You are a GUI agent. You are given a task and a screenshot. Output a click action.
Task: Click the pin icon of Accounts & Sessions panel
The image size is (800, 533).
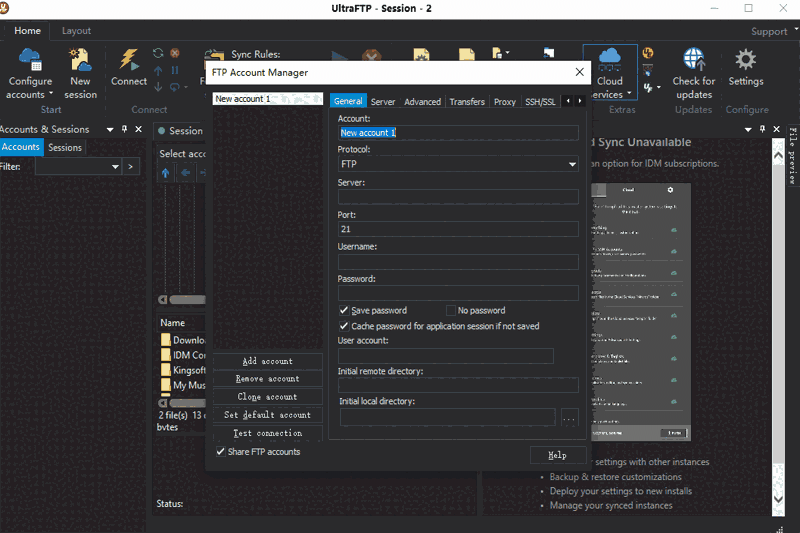(125, 130)
